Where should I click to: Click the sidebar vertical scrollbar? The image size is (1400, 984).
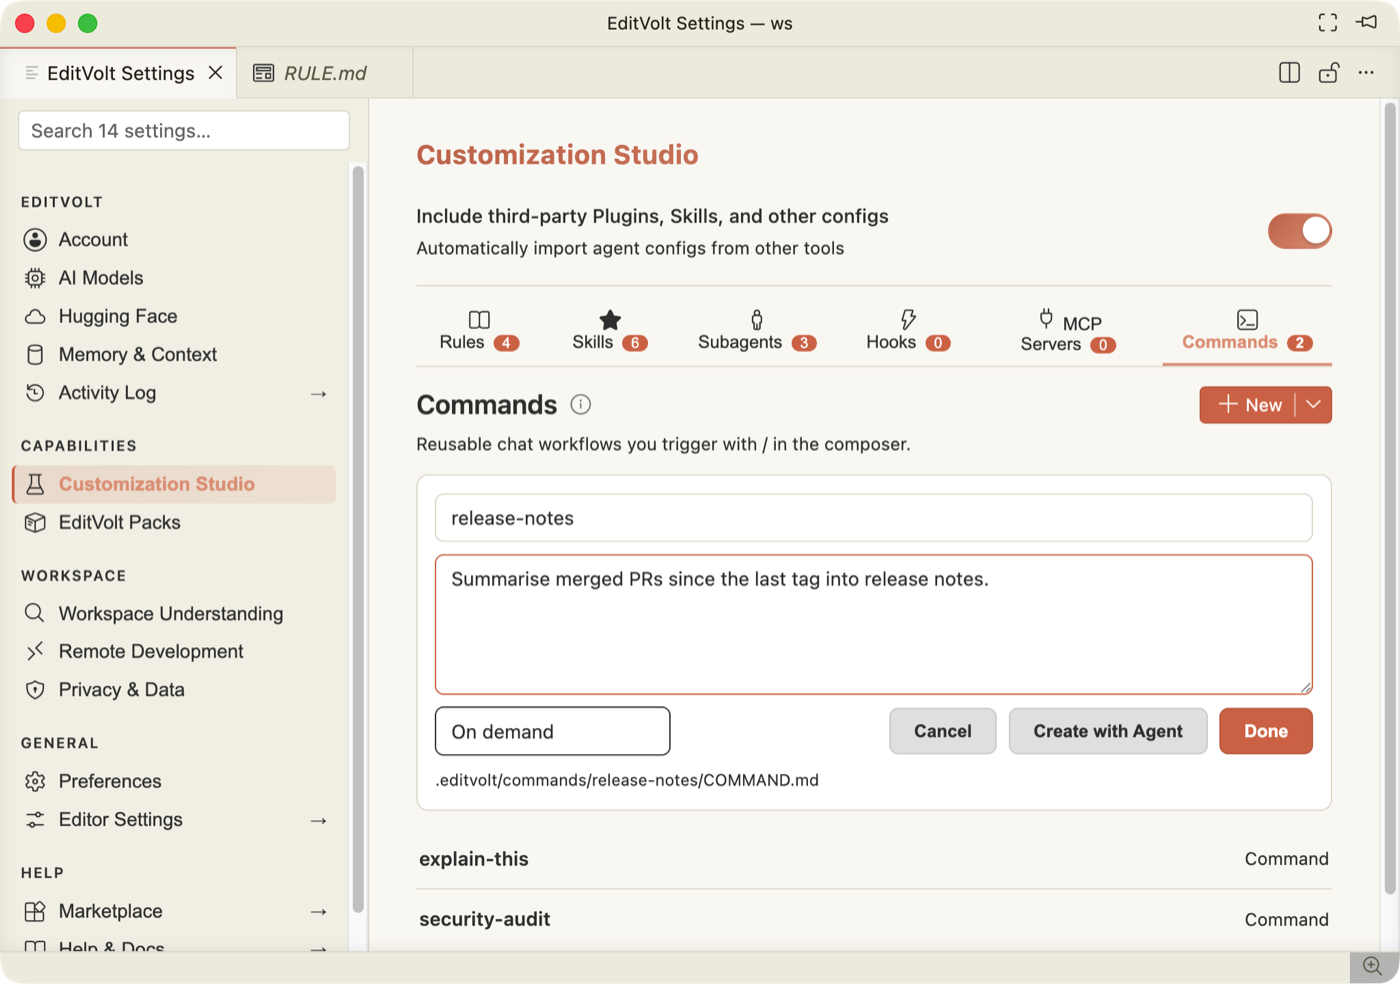pyautogui.click(x=358, y=540)
